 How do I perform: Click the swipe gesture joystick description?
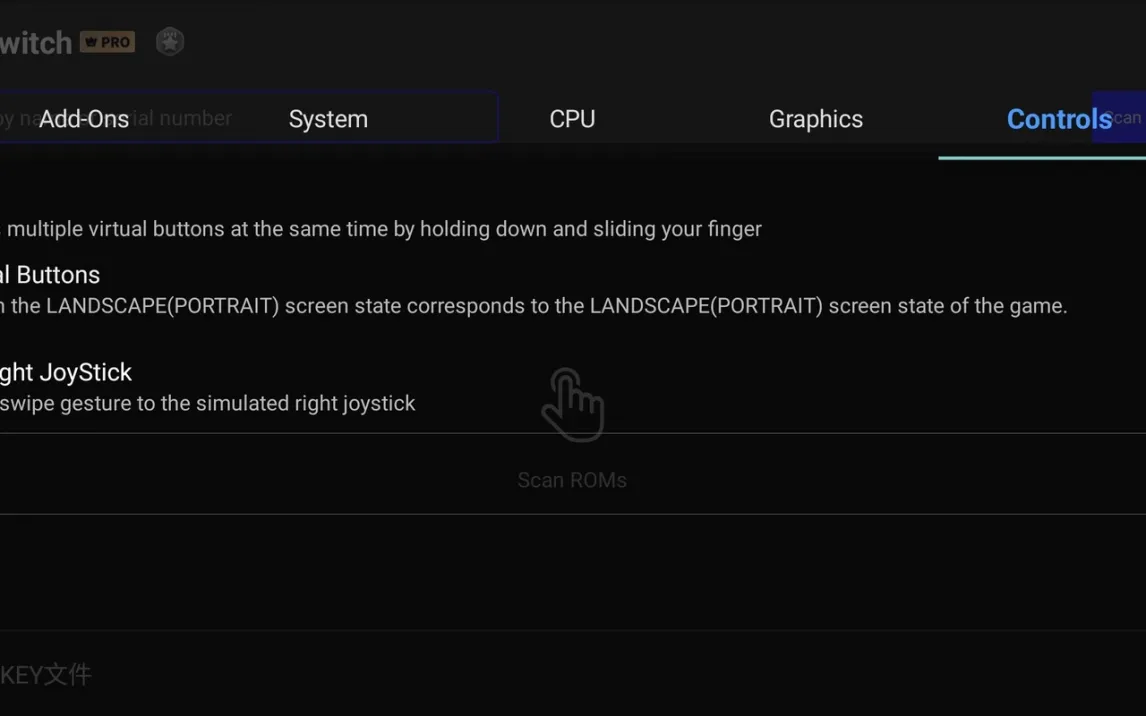[x=208, y=403]
